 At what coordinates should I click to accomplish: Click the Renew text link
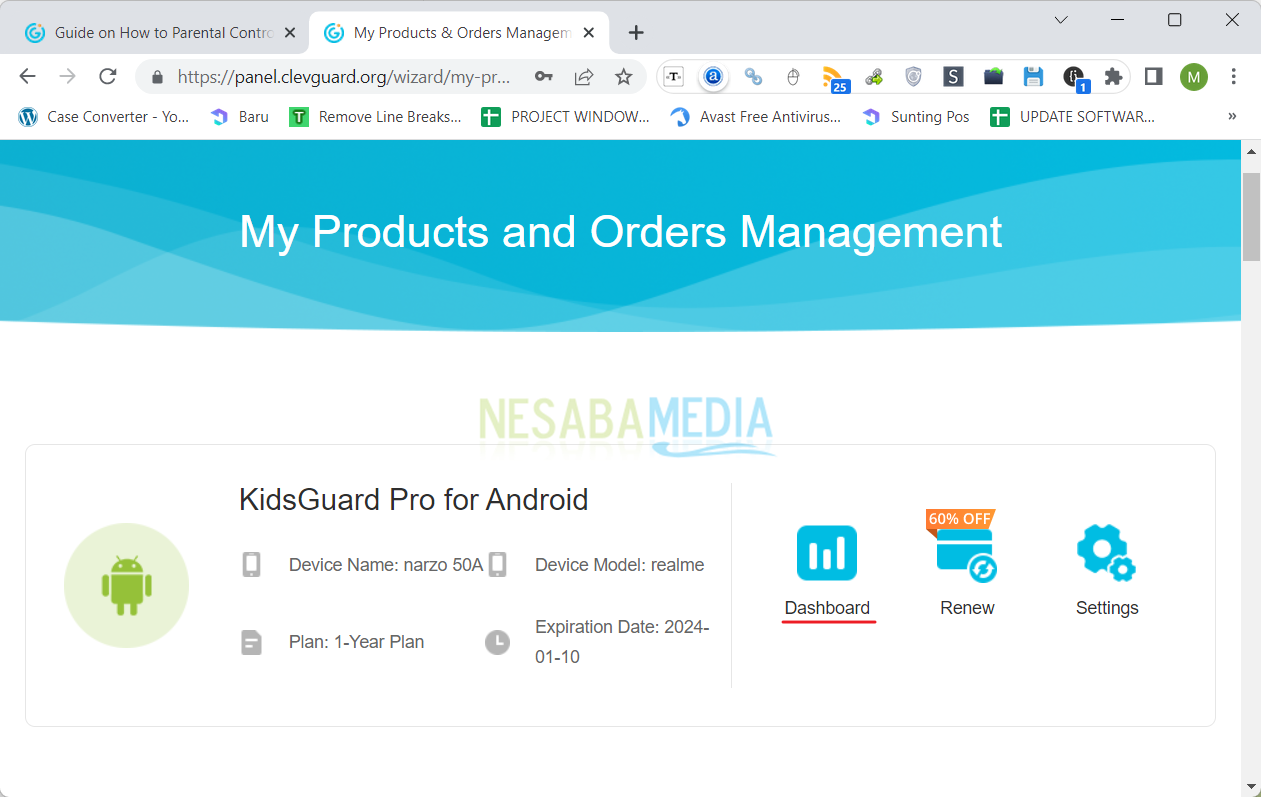point(967,608)
